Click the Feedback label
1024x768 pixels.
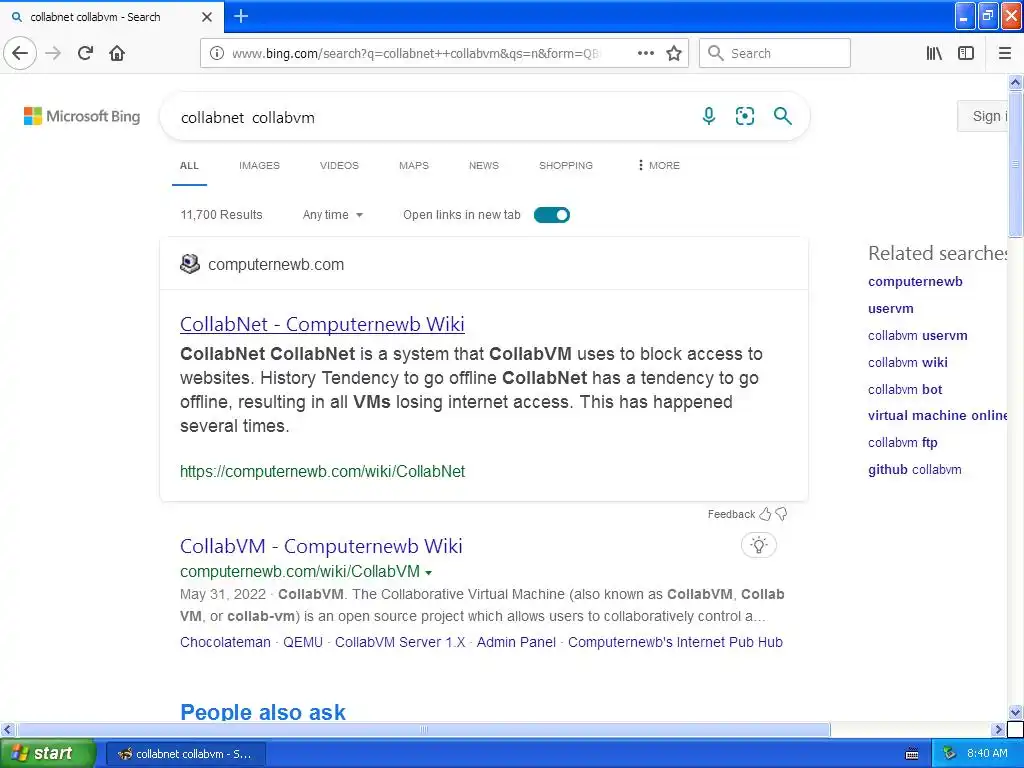pos(731,514)
